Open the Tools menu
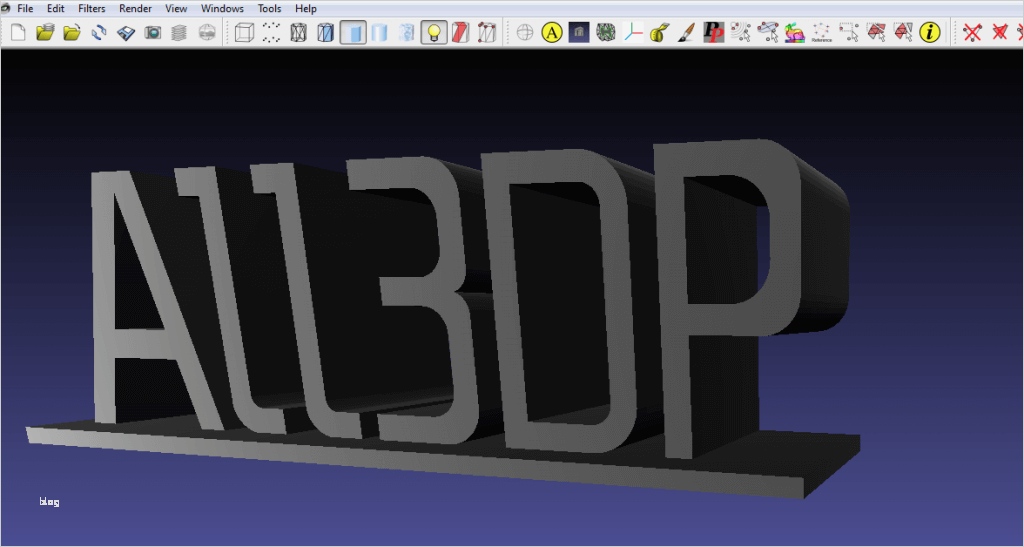The height and width of the screenshot is (547, 1024). click(x=269, y=8)
